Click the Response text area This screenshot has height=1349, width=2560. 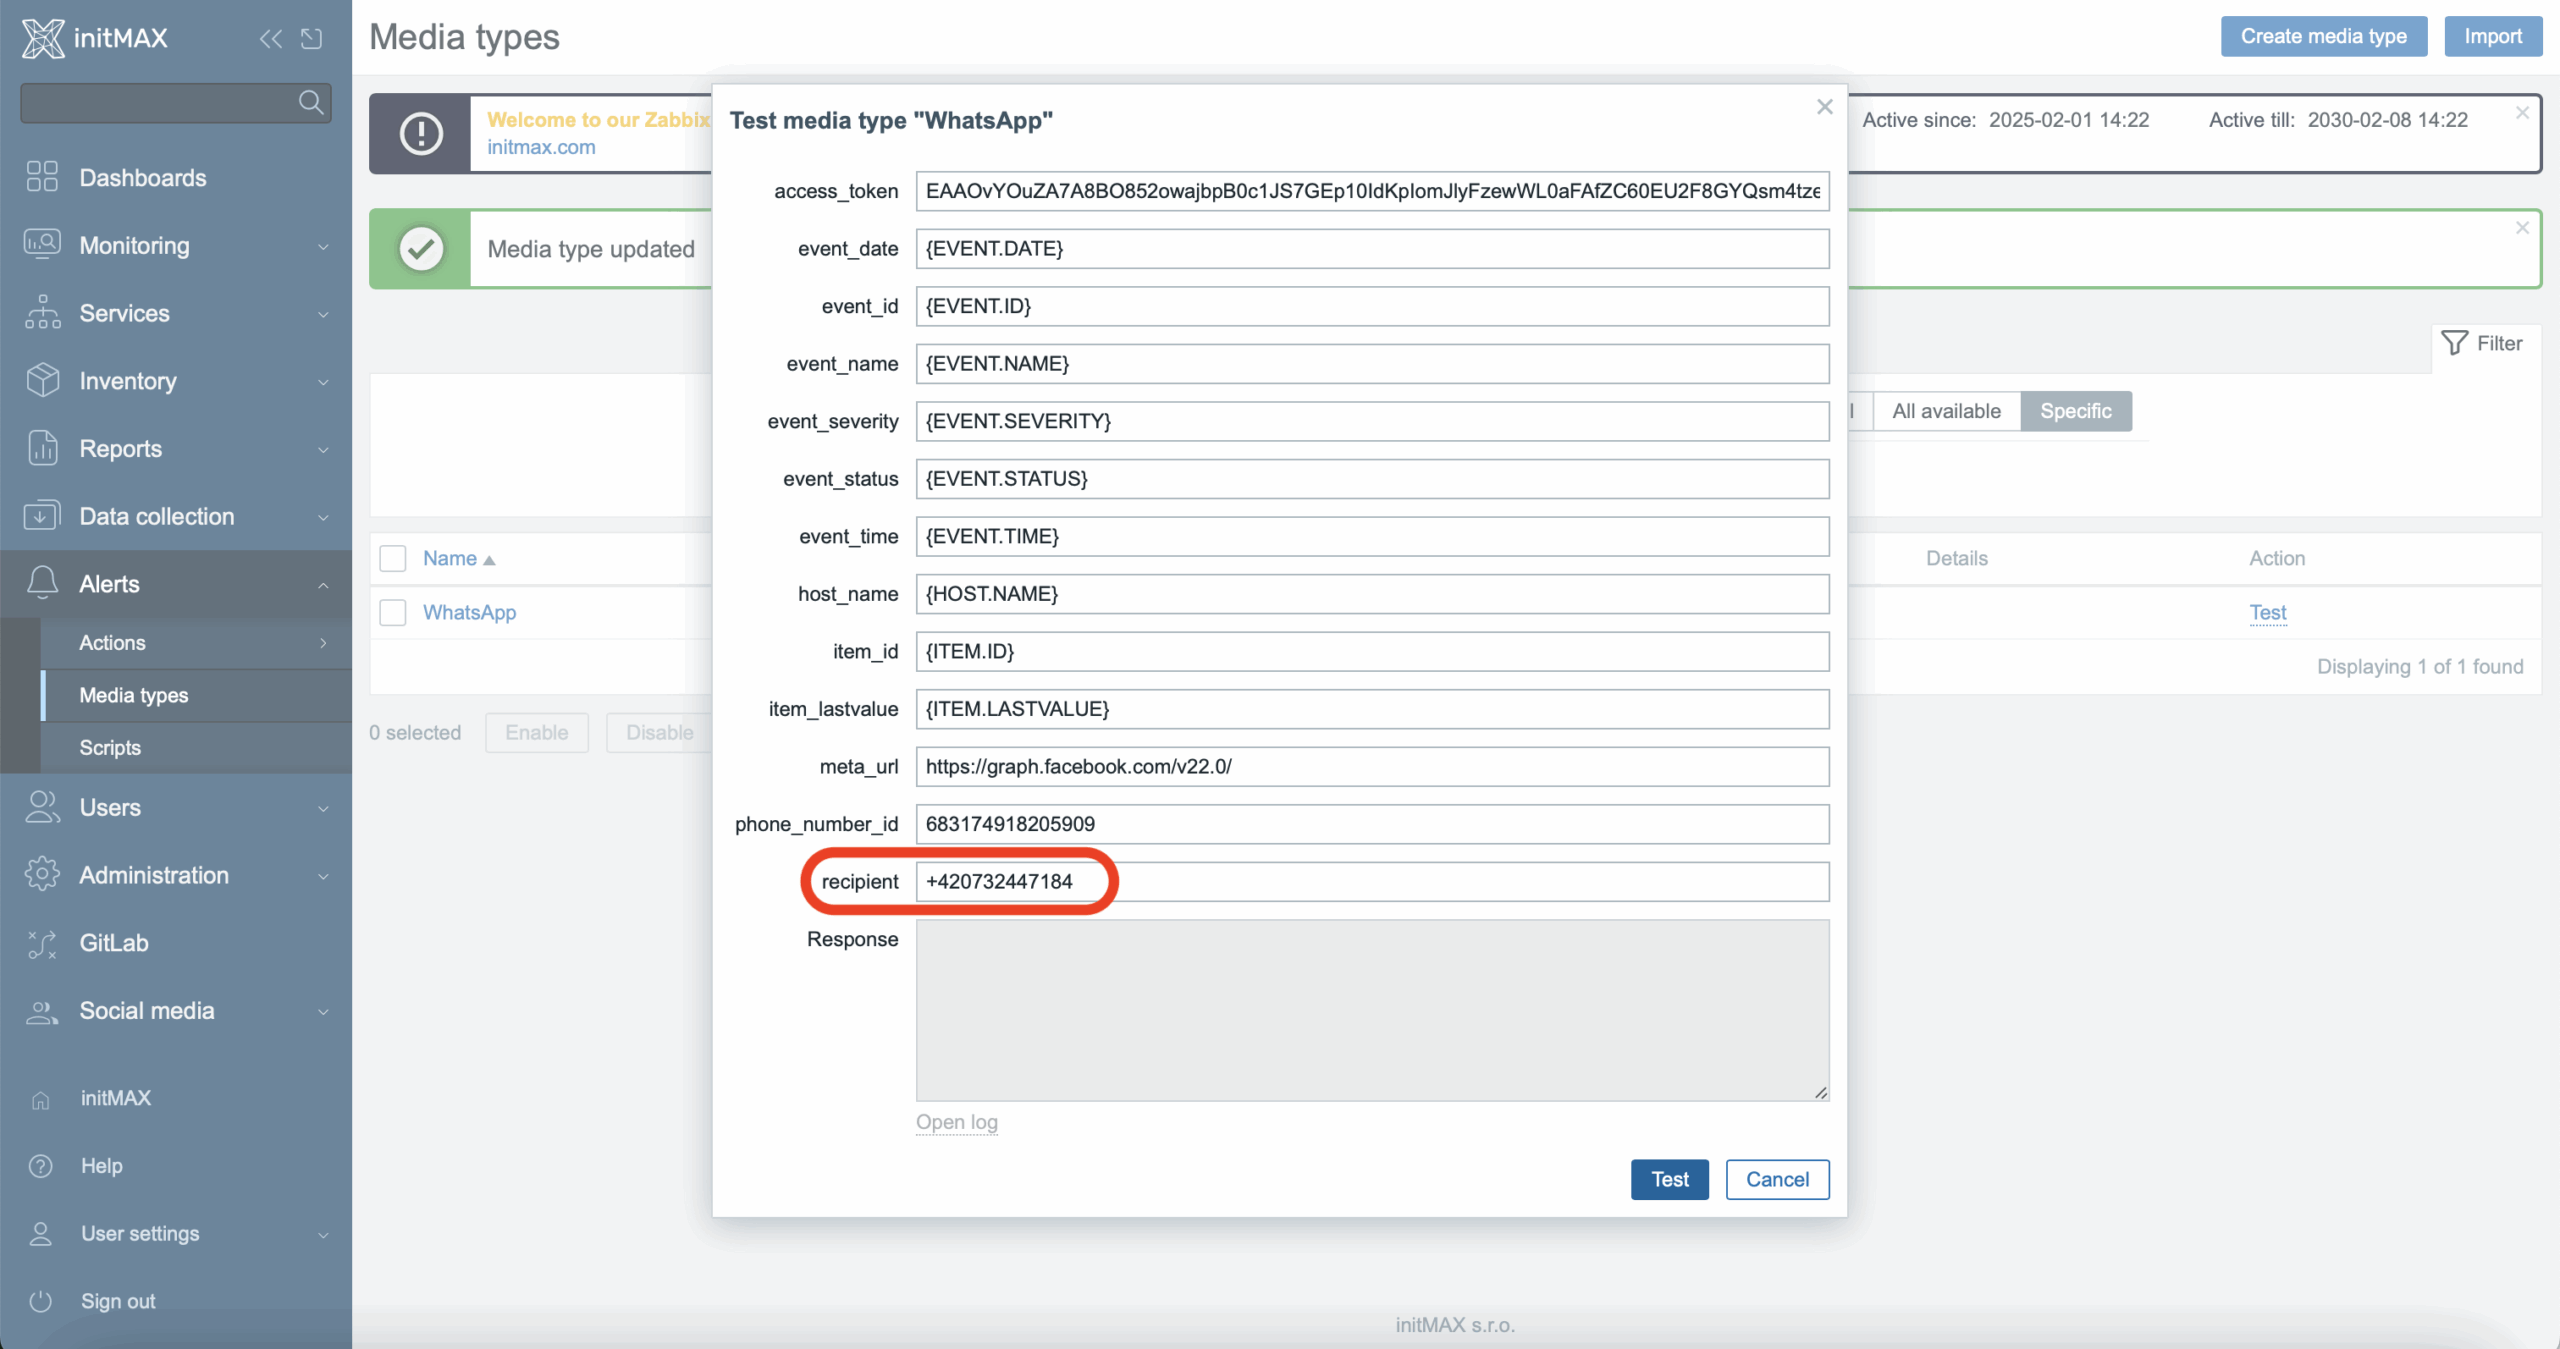pos(1372,1010)
